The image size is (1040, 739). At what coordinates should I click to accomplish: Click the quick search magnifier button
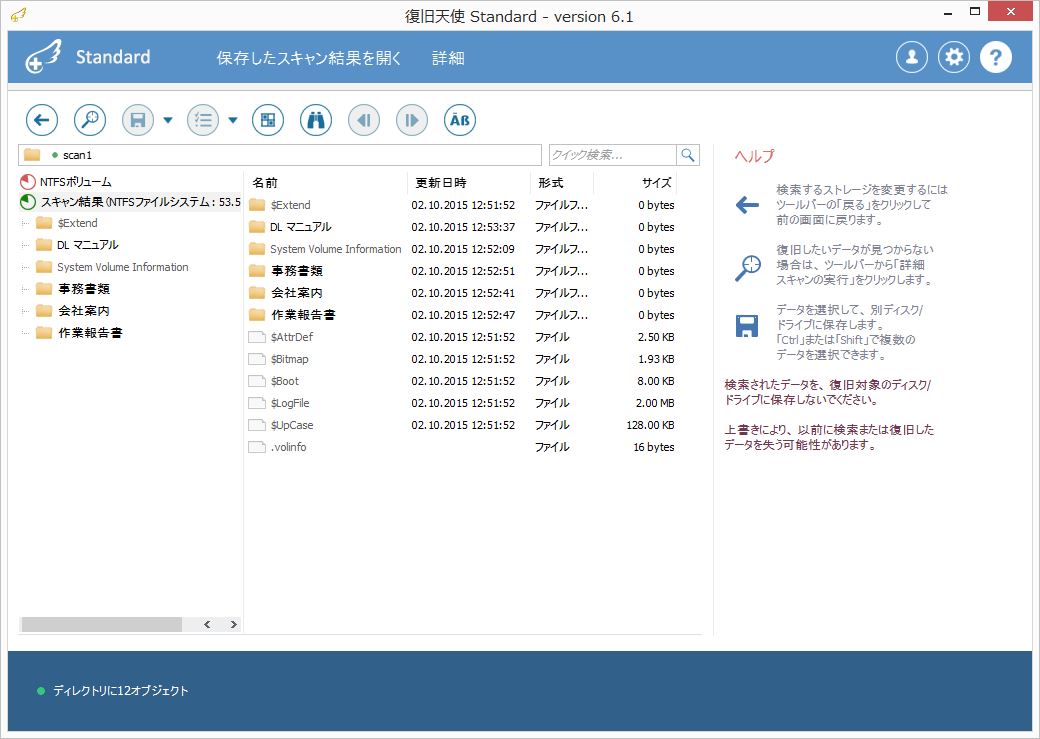point(688,155)
